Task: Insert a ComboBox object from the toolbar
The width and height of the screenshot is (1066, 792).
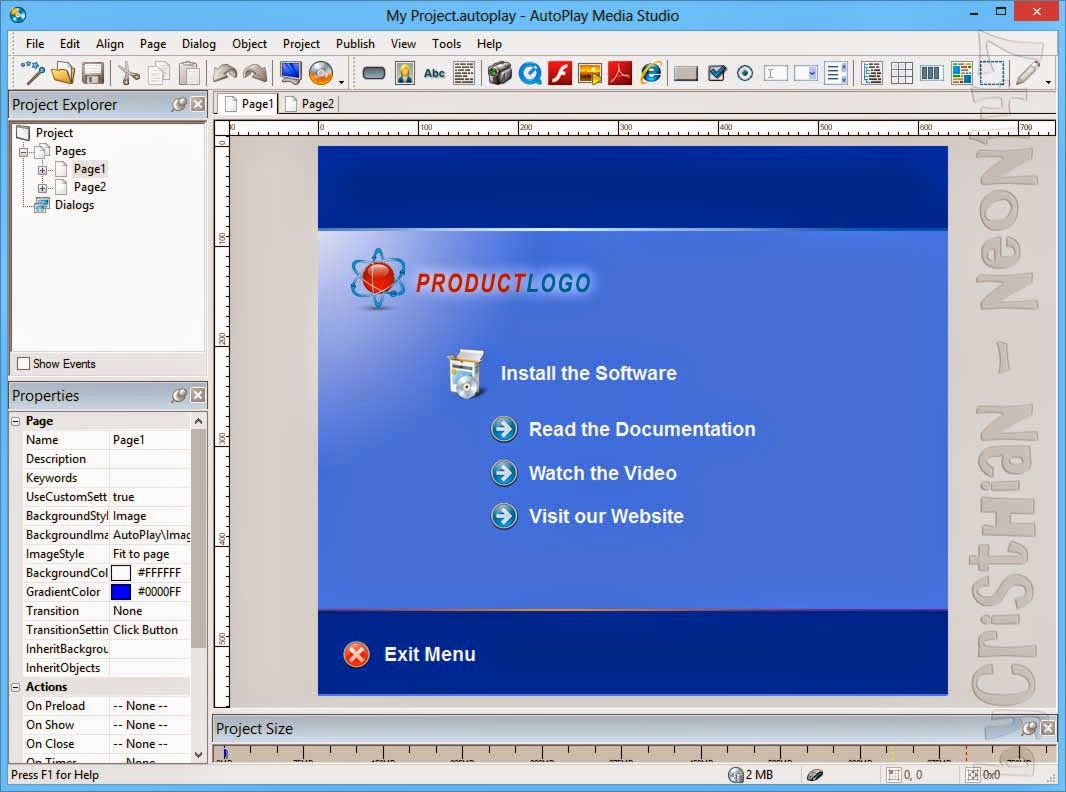Action: tap(806, 73)
